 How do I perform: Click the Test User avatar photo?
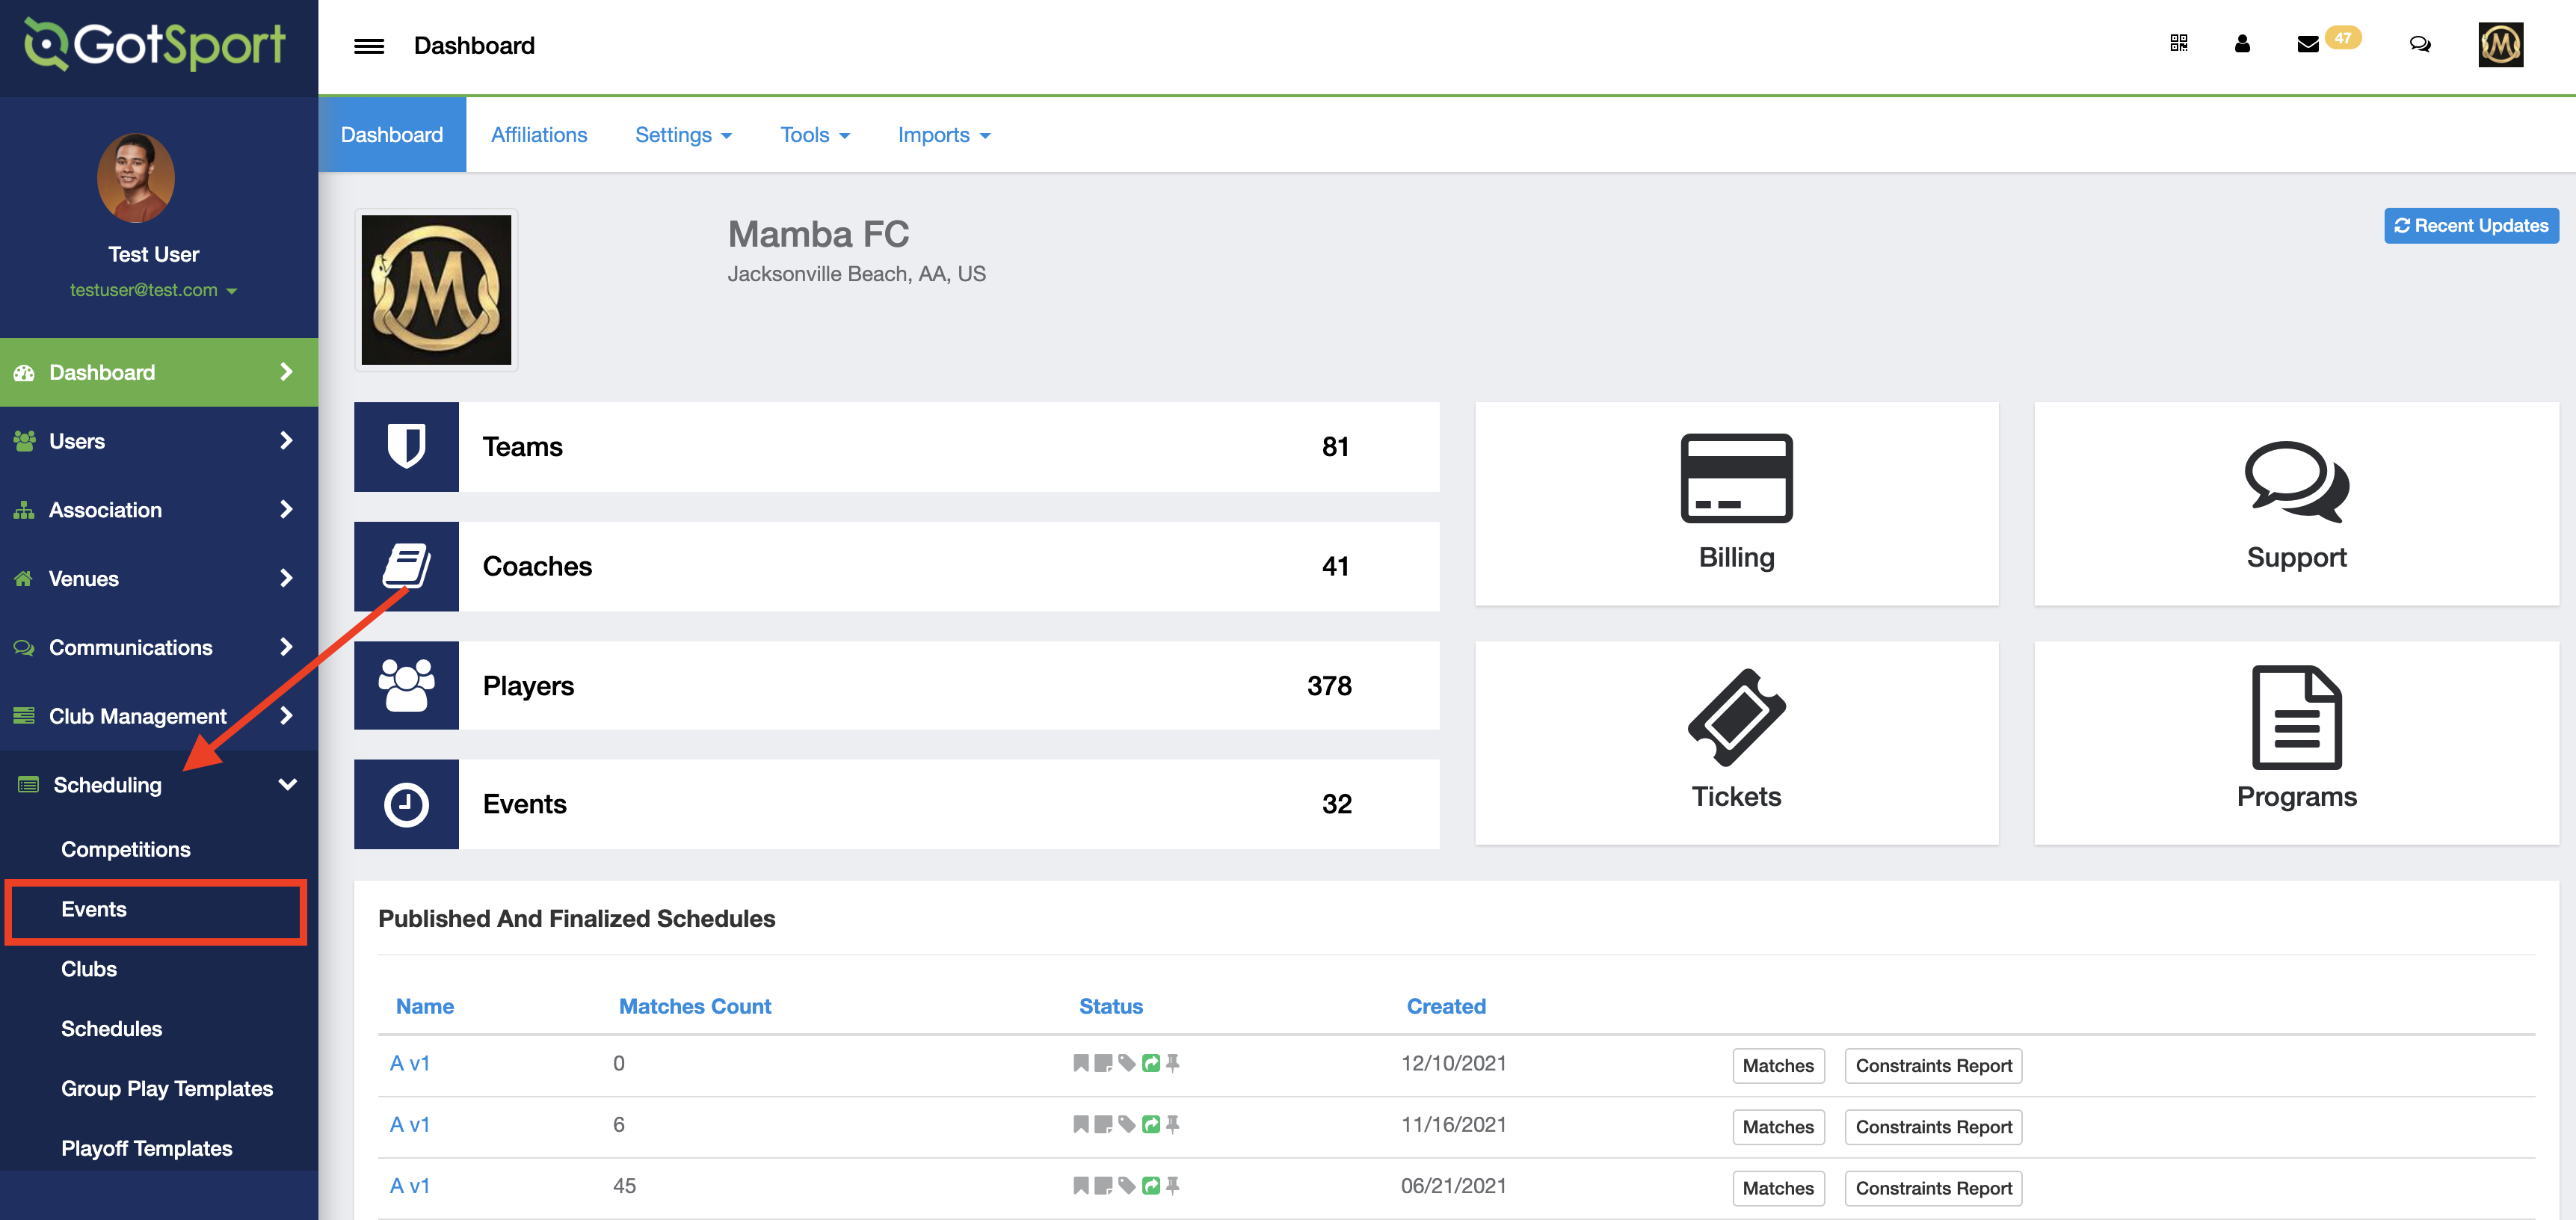[x=136, y=178]
